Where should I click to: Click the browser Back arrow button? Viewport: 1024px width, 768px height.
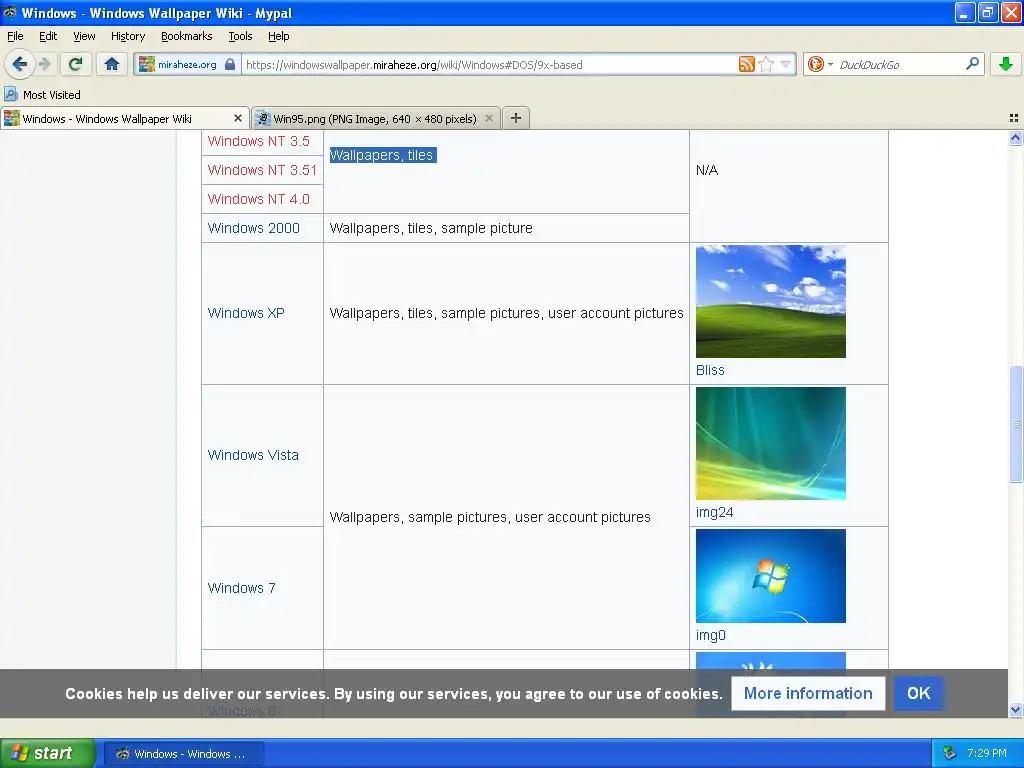click(x=20, y=64)
